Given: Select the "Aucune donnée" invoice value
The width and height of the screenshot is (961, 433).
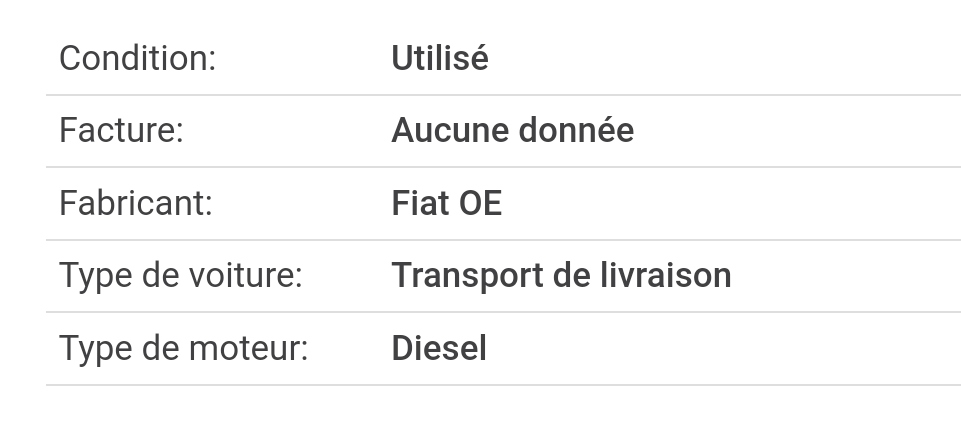Looking at the screenshot, I should click(x=512, y=130).
